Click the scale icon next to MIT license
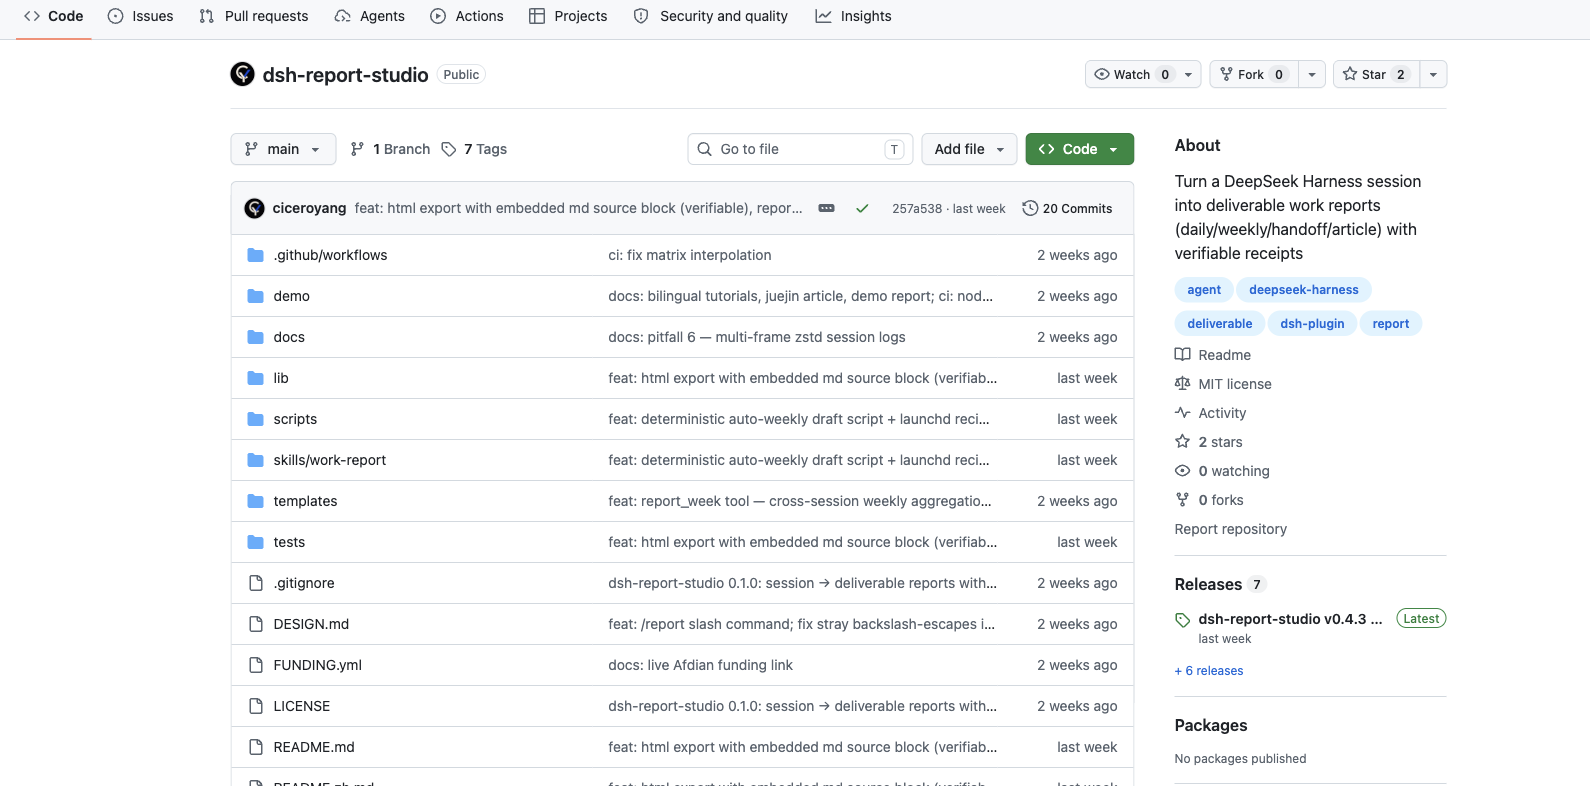Image resolution: width=1590 pixels, height=786 pixels. [1183, 384]
